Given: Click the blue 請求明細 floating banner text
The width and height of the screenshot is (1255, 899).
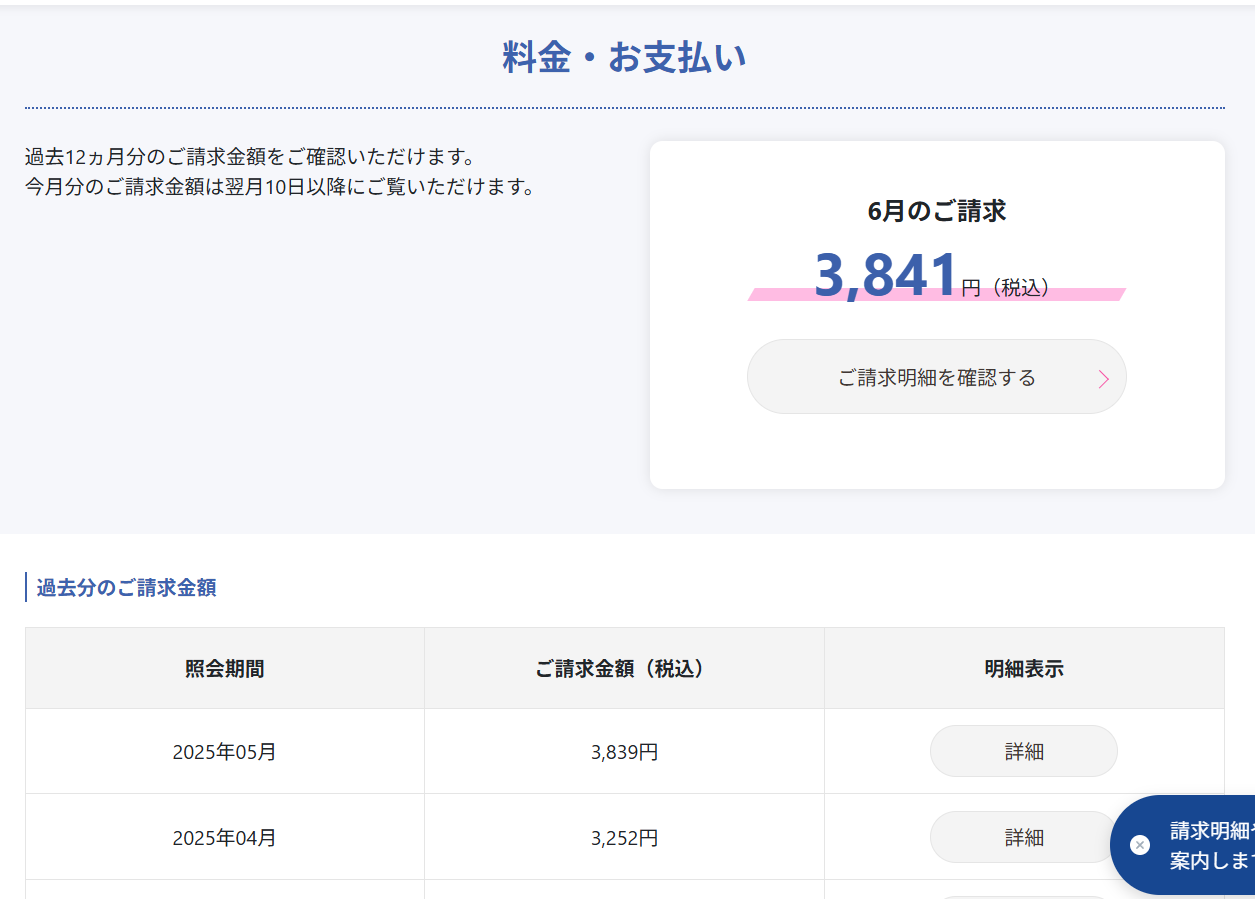Looking at the screenshot, I should pos(1212,845).
